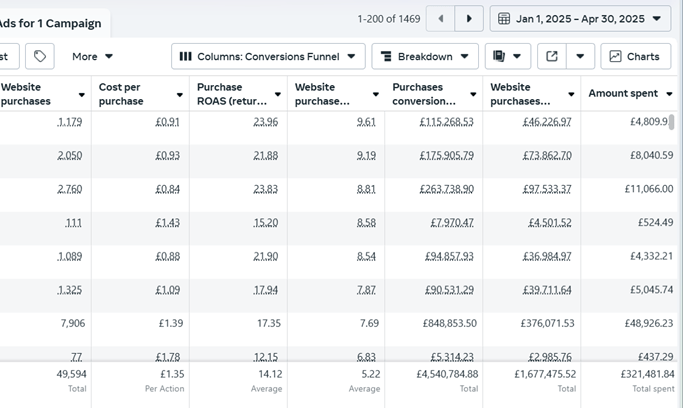Open Columns: Conversions Funnel dropdown

[x=268, y=57]
